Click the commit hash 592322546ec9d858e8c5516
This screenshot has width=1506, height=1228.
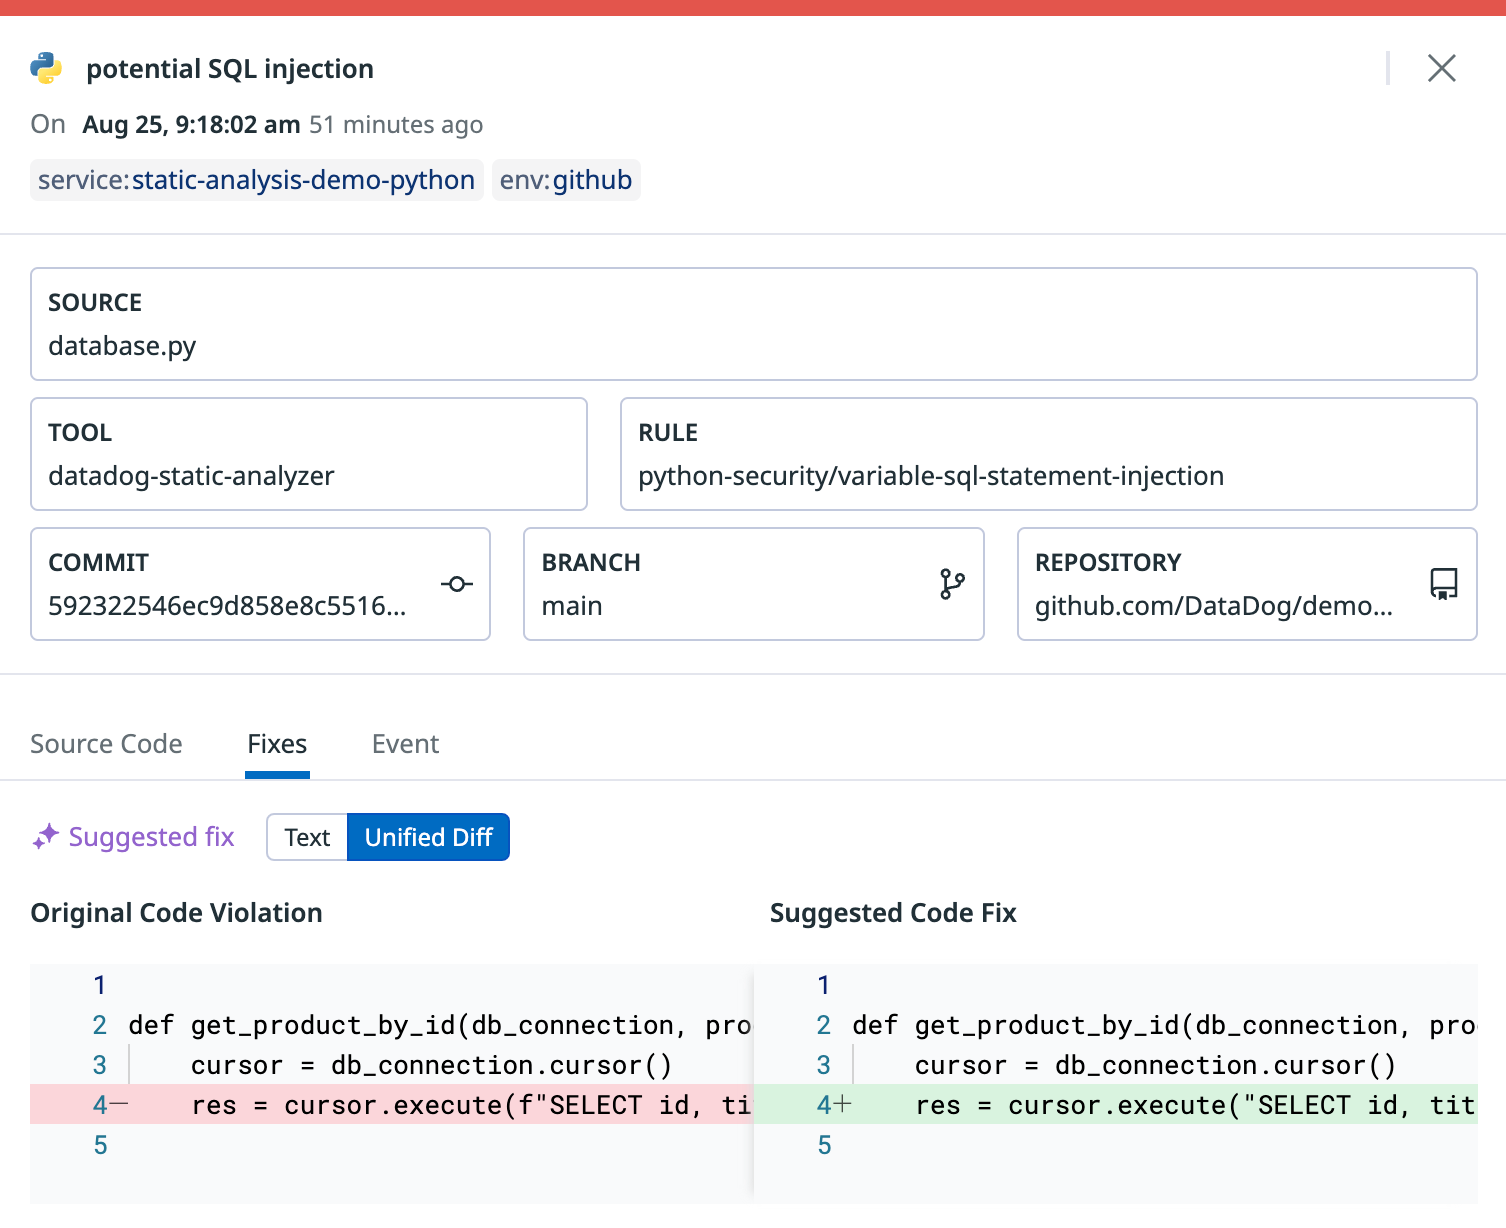227,606
